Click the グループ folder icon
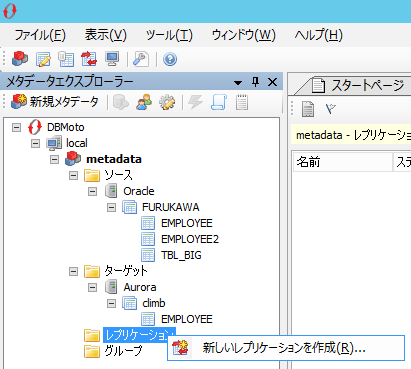The height and width of the screenshot is (369, 411). click(x=92, y=351)
